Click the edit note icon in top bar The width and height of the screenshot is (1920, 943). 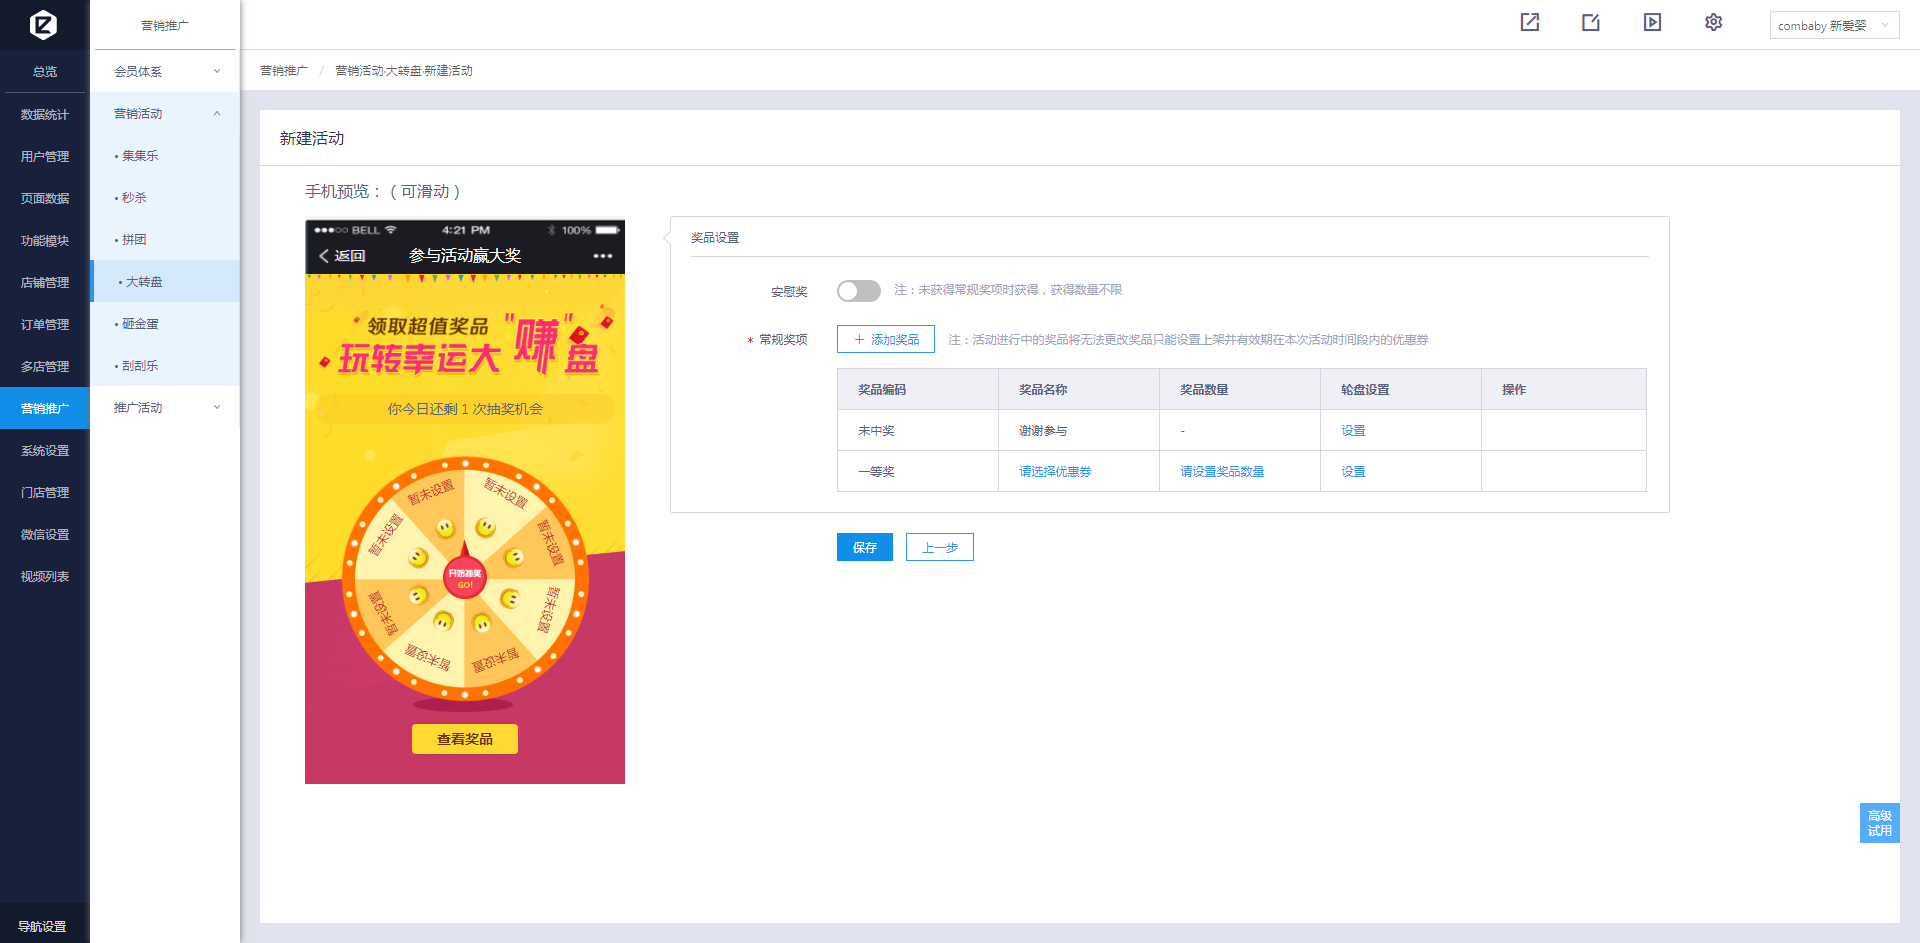(x=1591, y=22)
